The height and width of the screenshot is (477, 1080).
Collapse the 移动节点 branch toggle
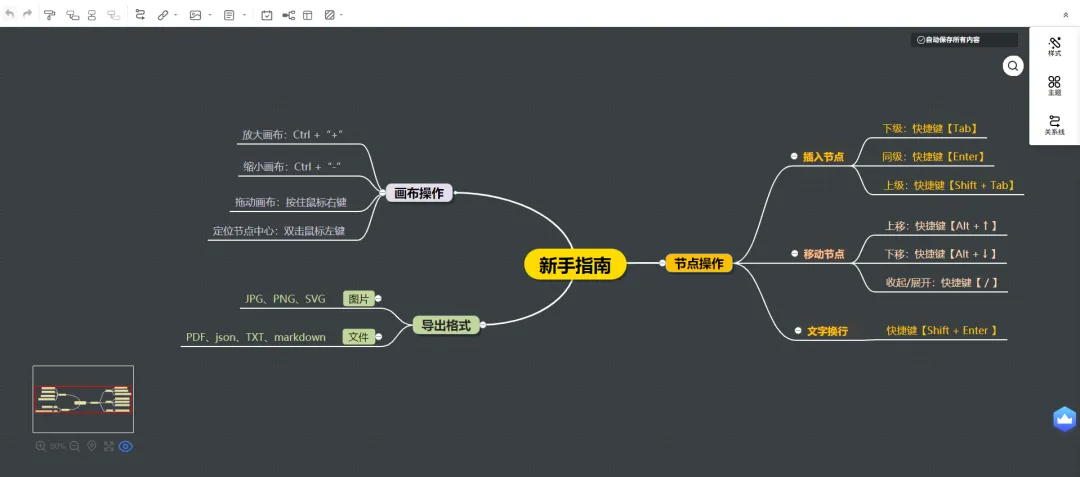(794, 254)
